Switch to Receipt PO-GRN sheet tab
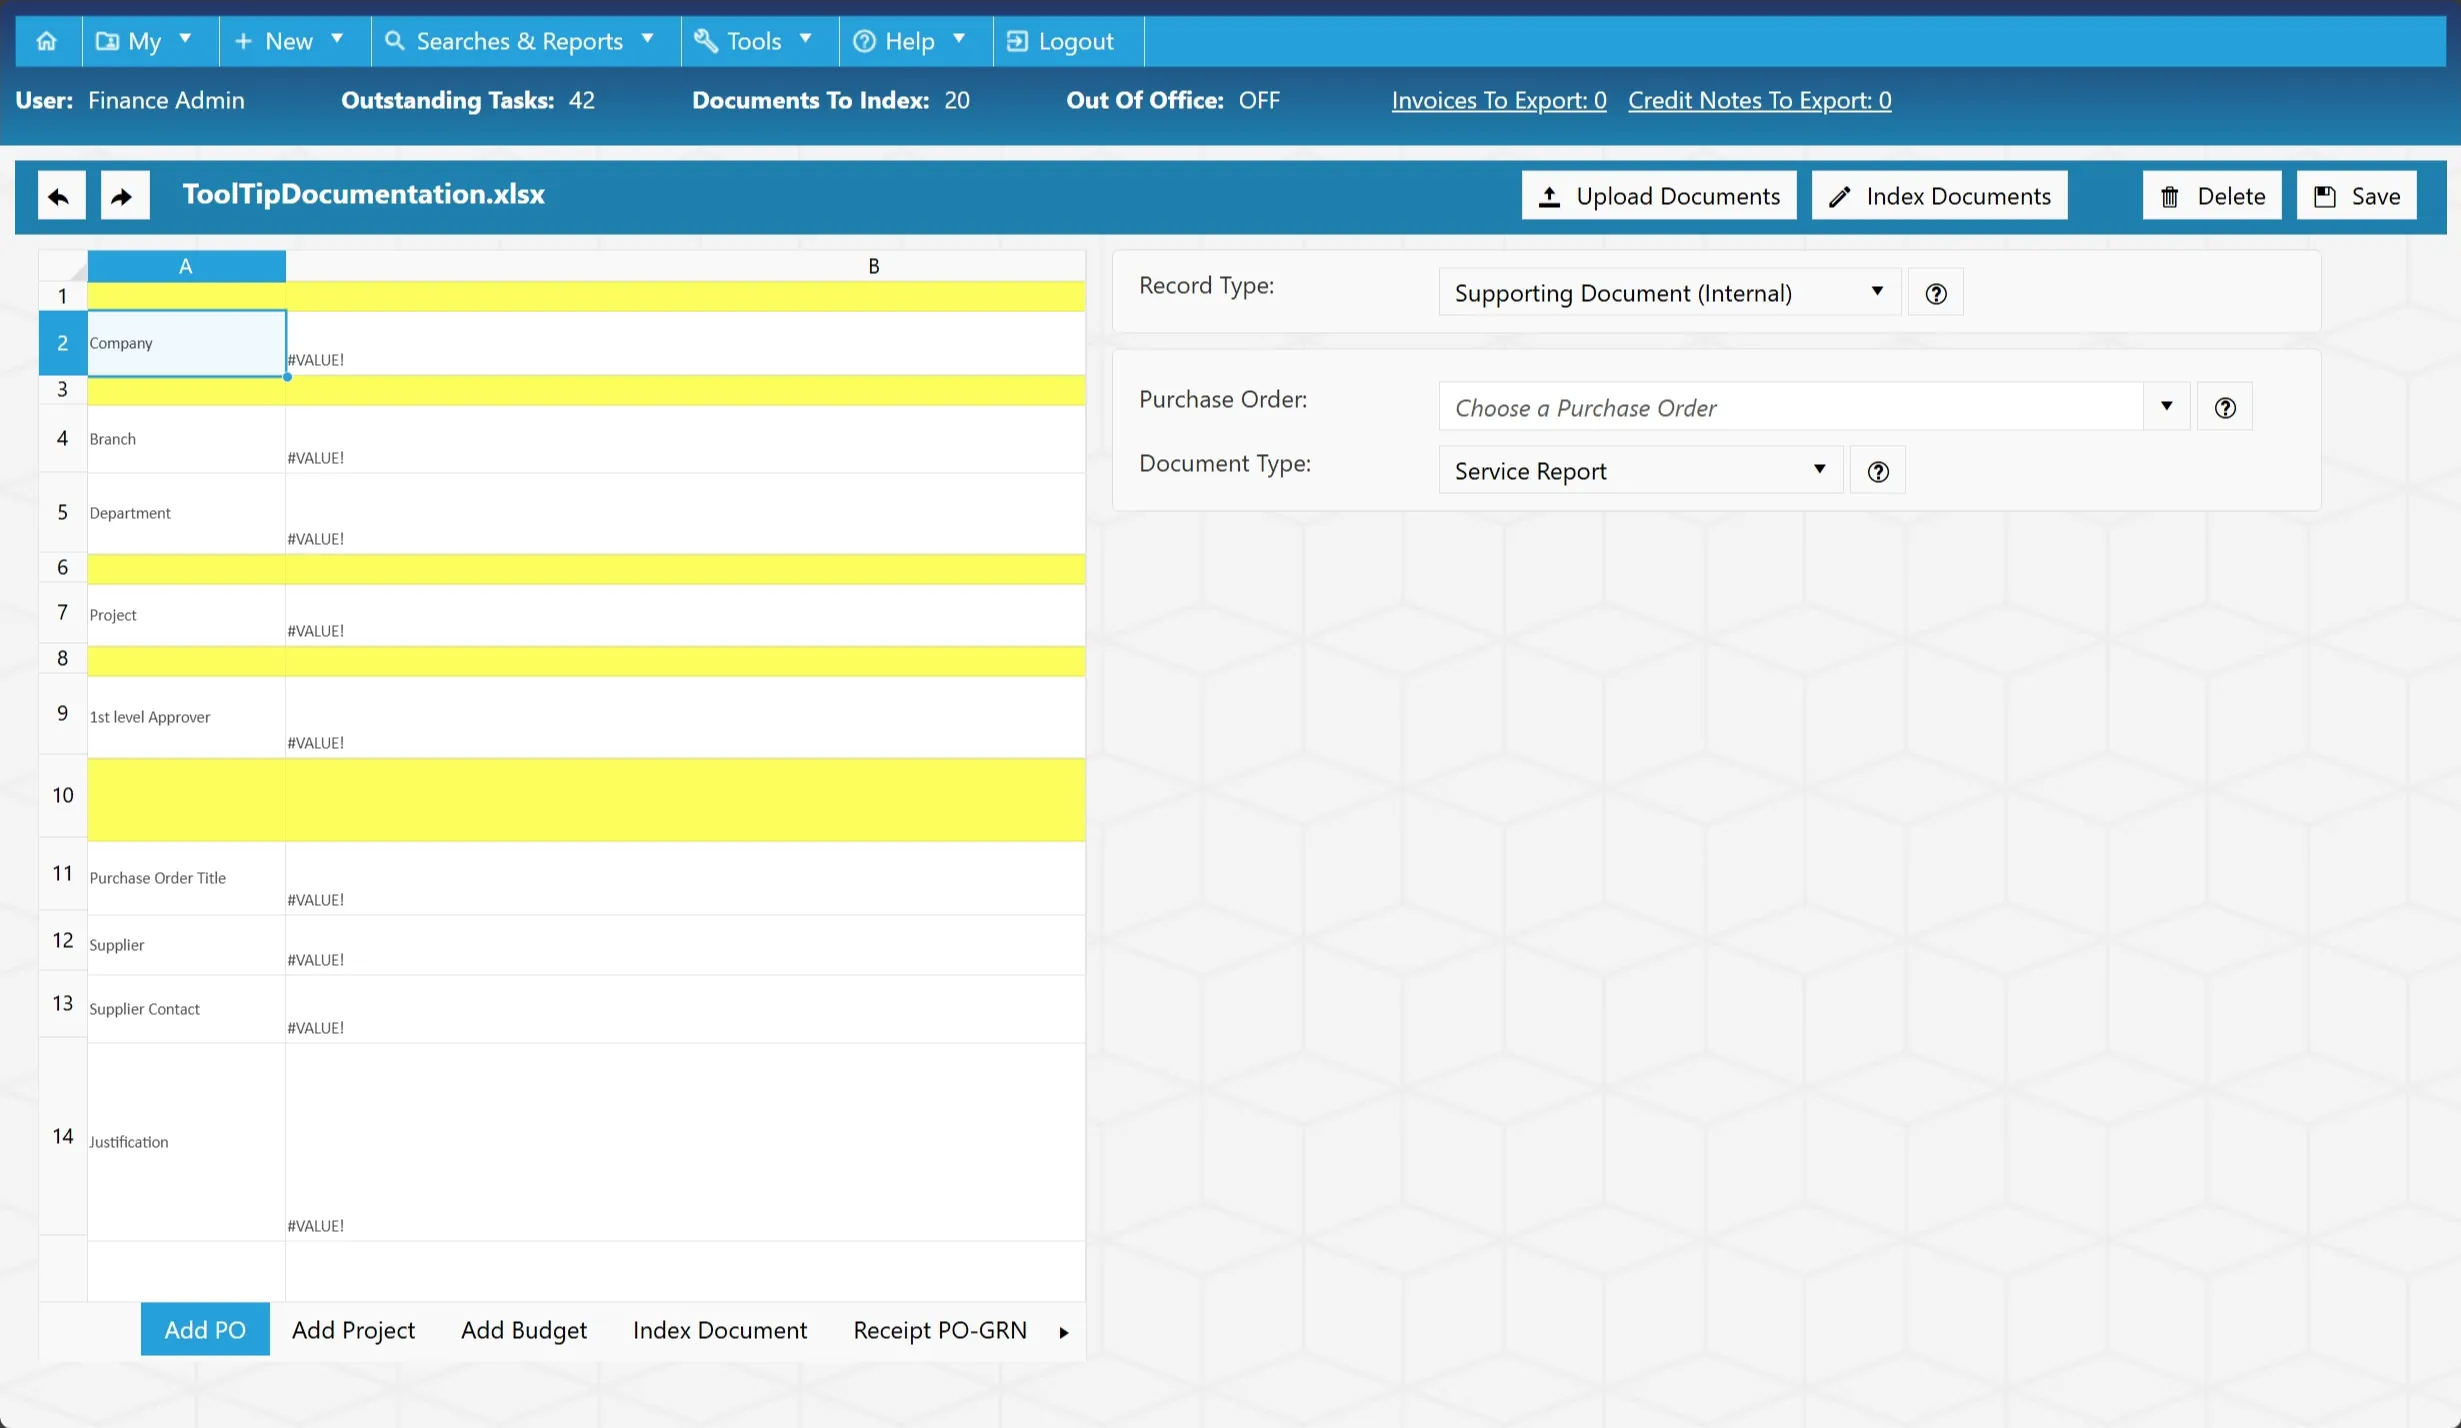This screenshot has height=1428, width=2461. coord(940,1330)
